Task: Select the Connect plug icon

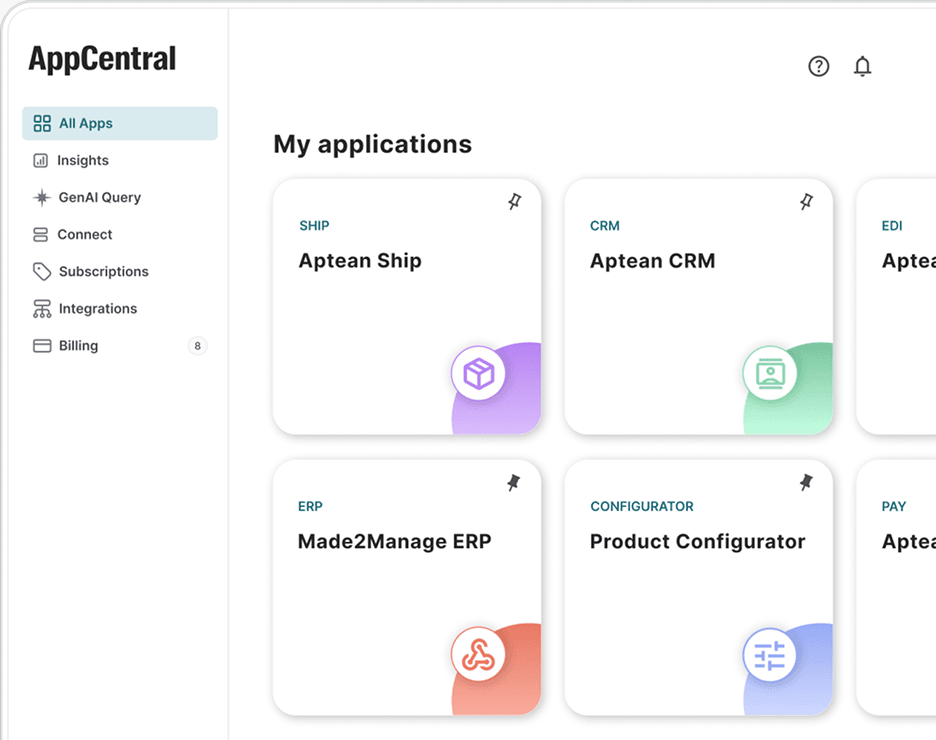Action: pyautogui.click(x=40, y=234)
